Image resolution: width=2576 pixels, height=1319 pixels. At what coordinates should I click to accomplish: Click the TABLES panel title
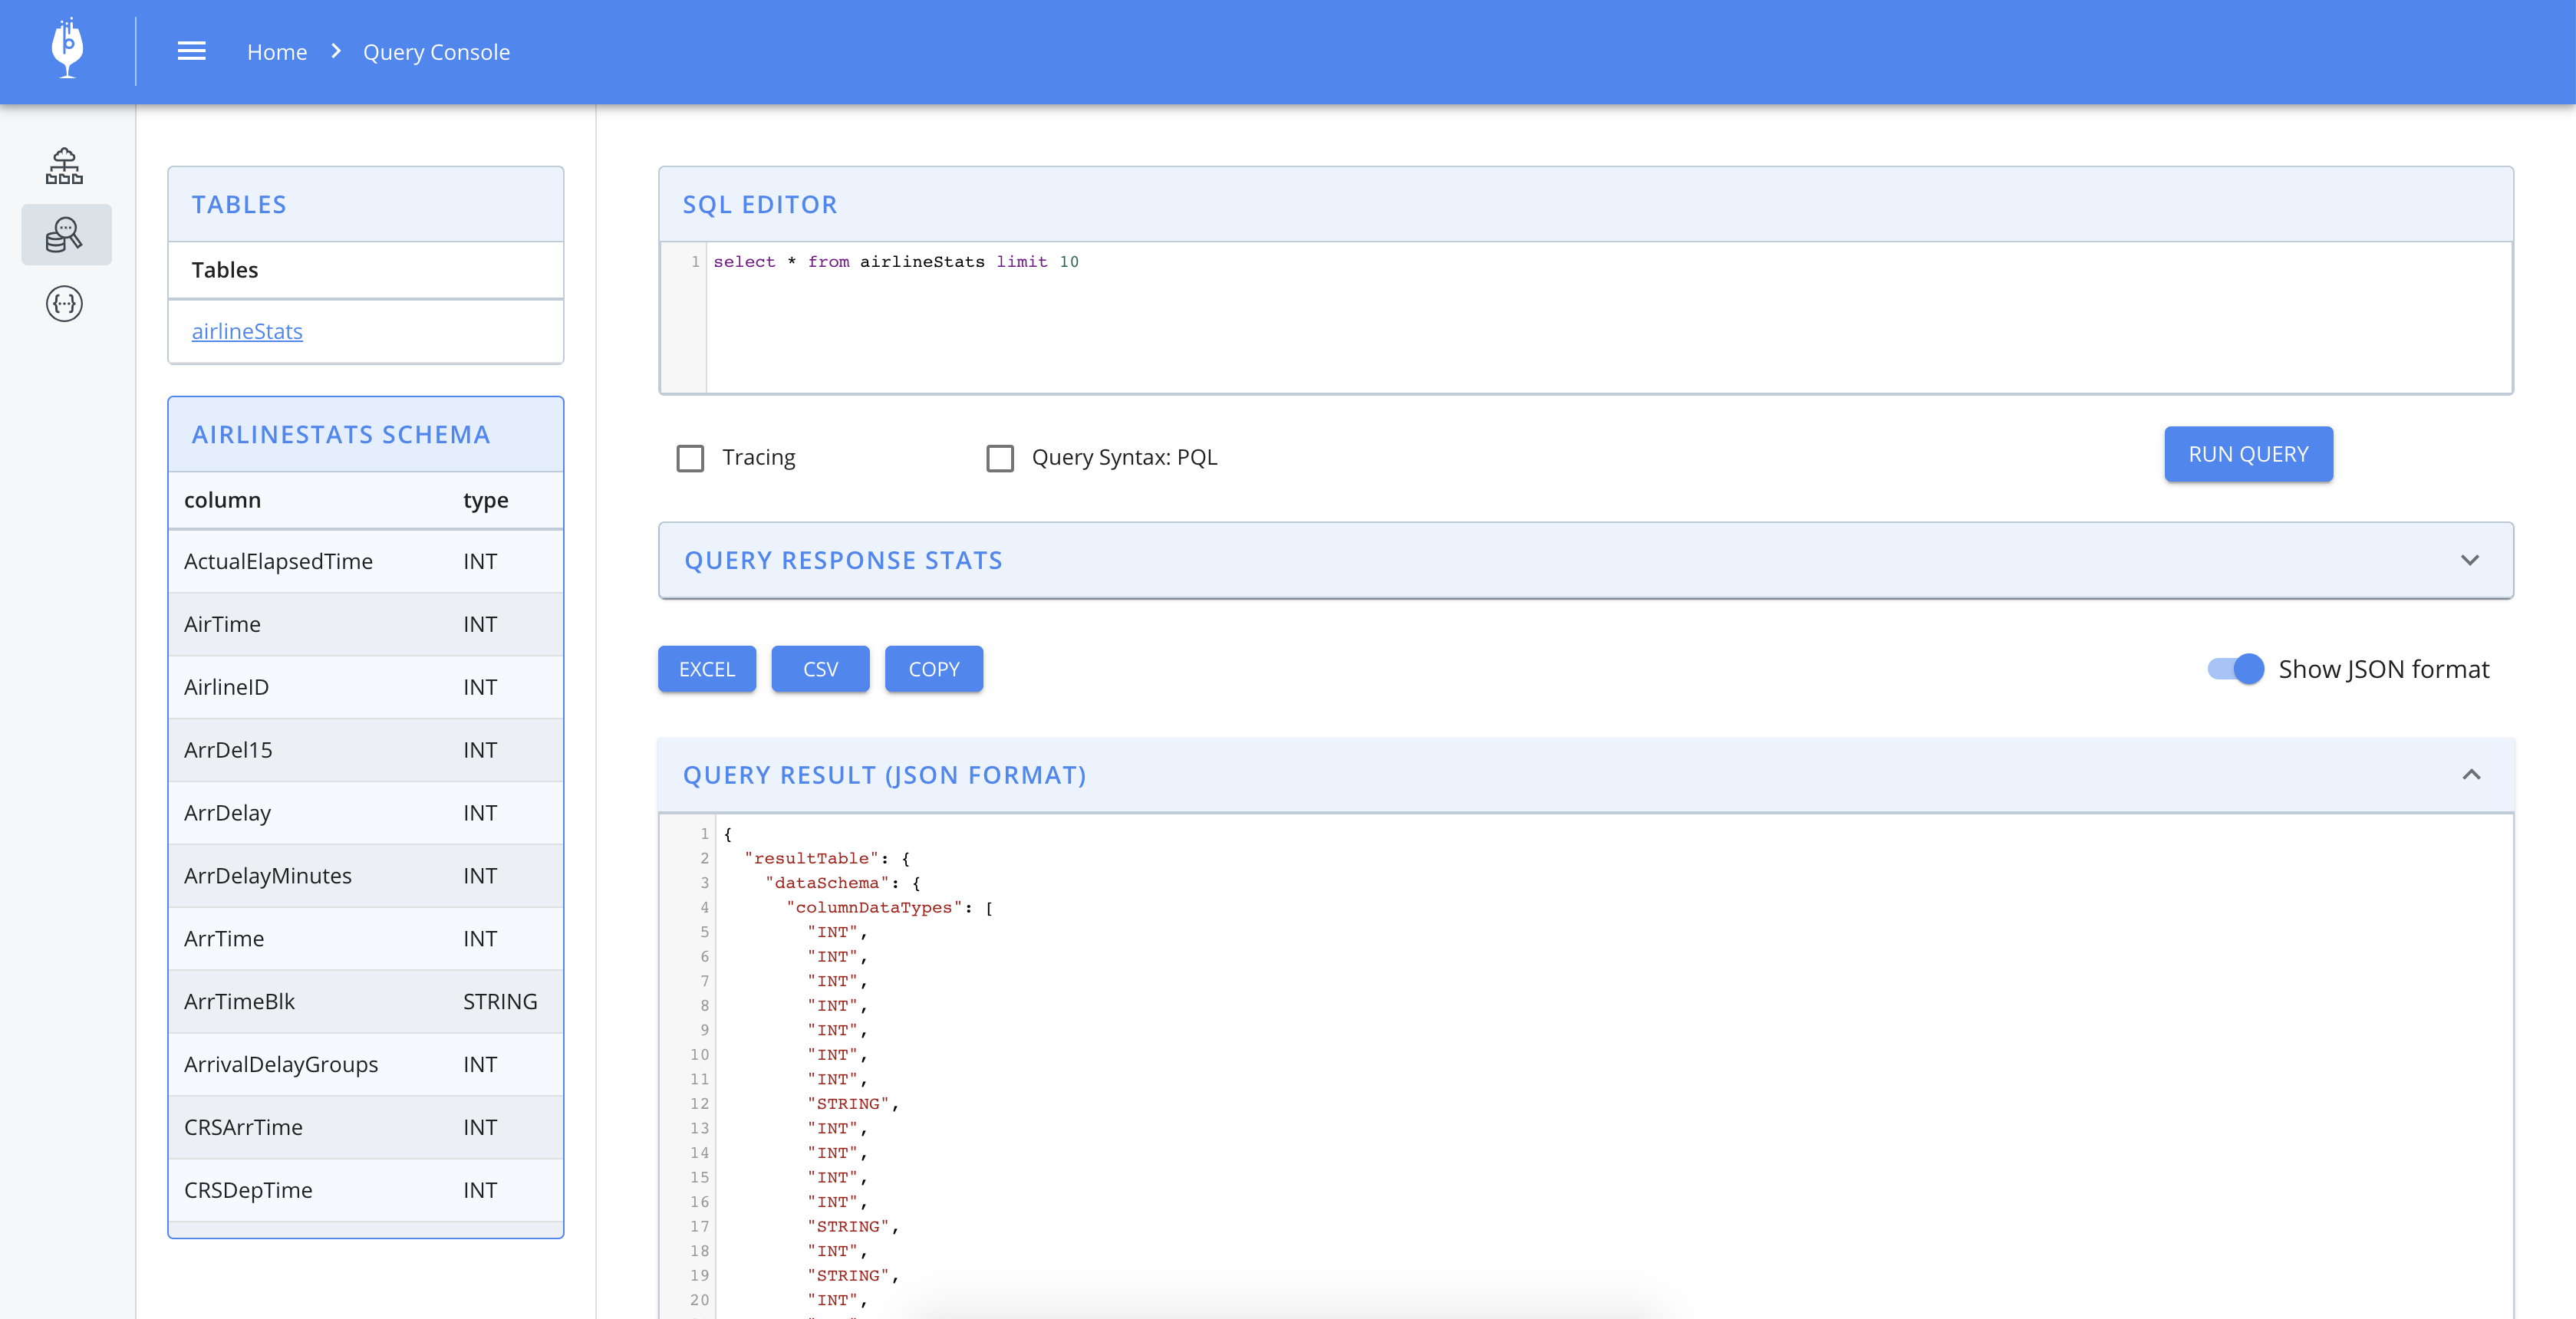[x=239, y=205]
